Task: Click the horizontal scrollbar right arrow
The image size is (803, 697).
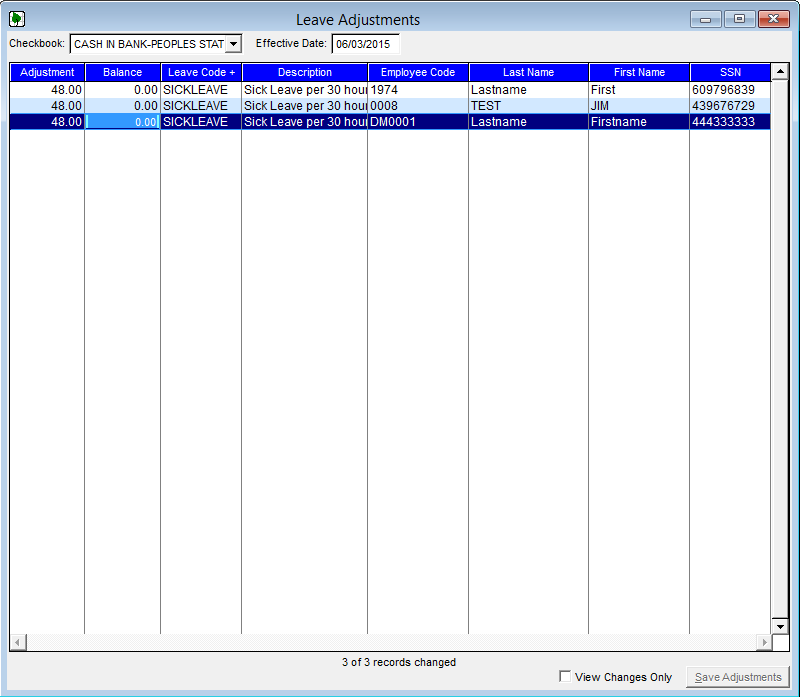Action: [764, 642]
